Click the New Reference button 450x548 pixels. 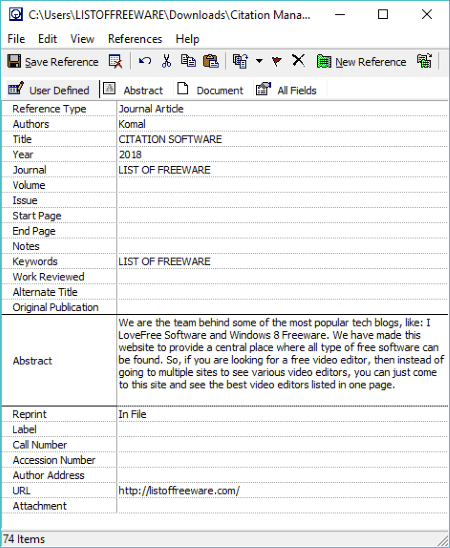pyautogui.click(x=362, y=62)
